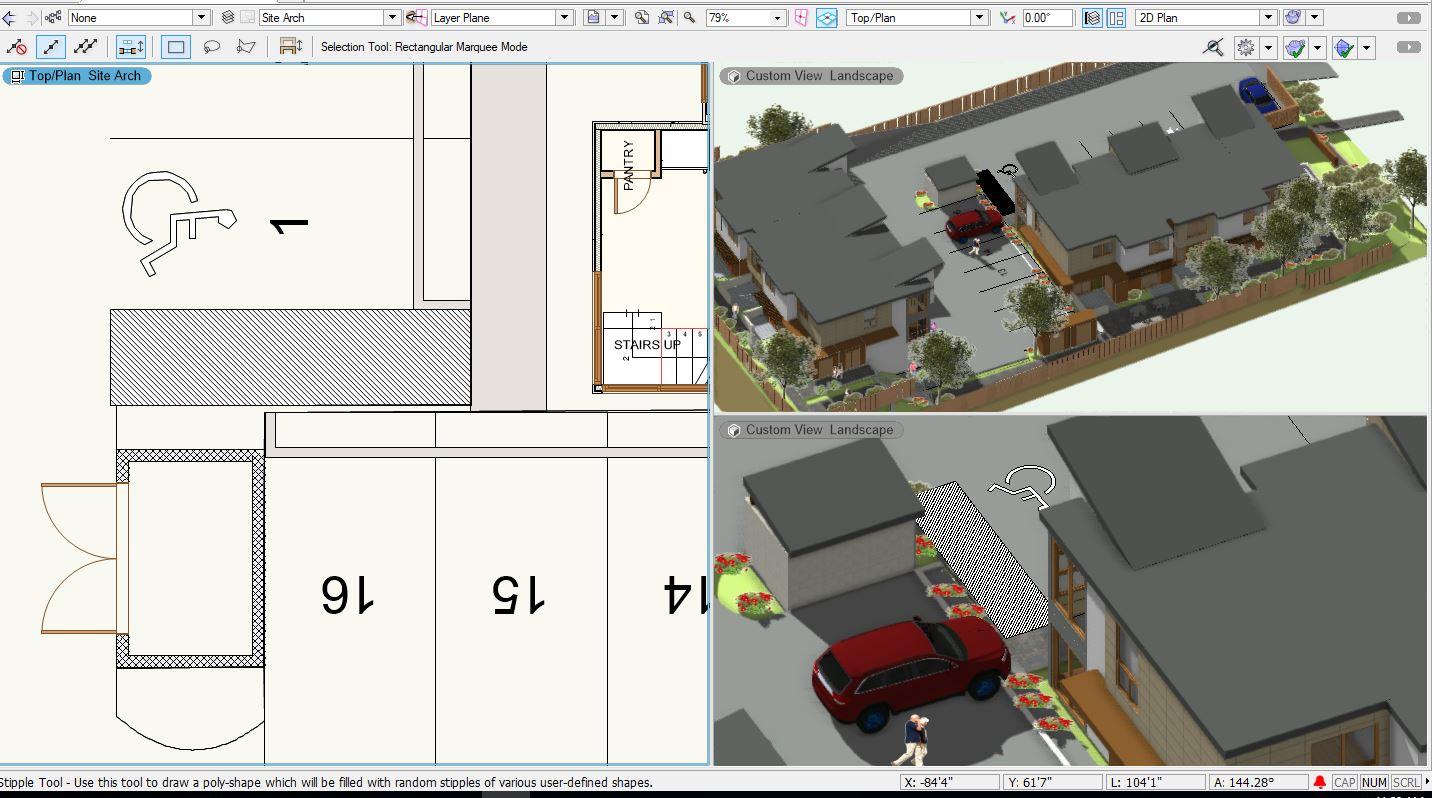Image resolution: width=1432 pixels, height=798 pixels.
Task: Click the L length field in status bar
Action: [1156, 782]
